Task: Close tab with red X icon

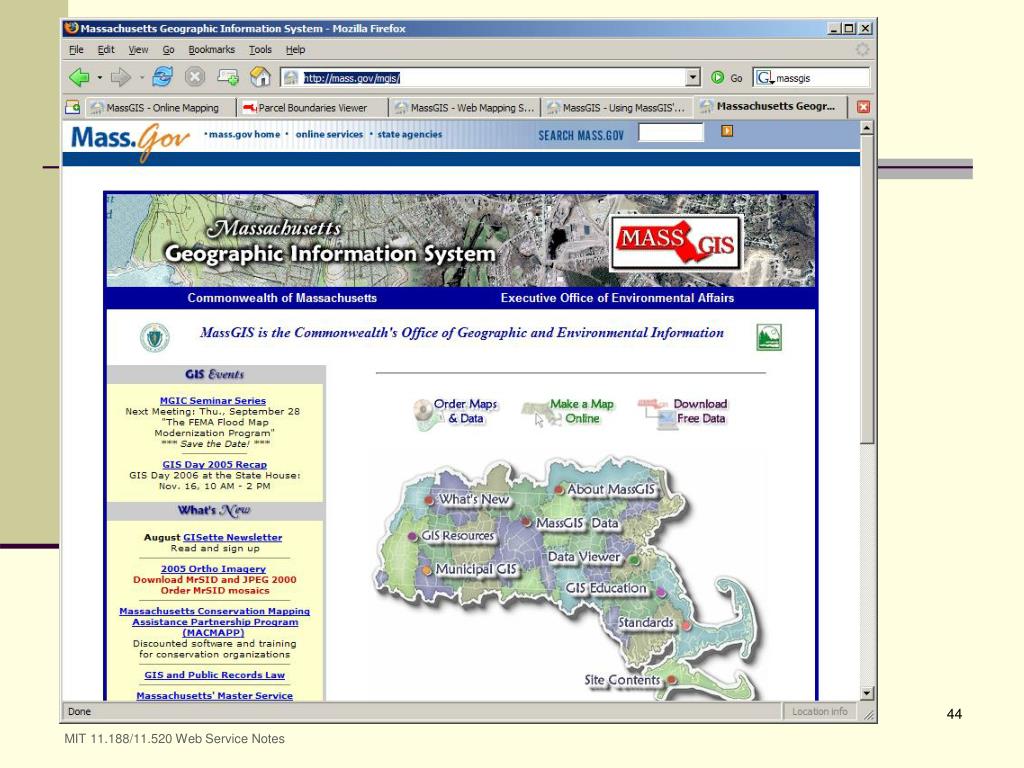Action: tap(863, 106)
